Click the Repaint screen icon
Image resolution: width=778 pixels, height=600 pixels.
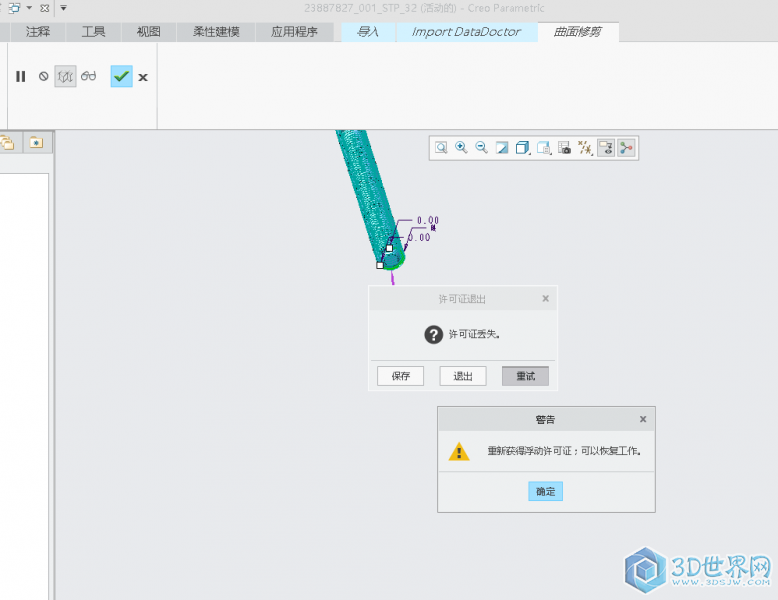(x=502, y=148)
